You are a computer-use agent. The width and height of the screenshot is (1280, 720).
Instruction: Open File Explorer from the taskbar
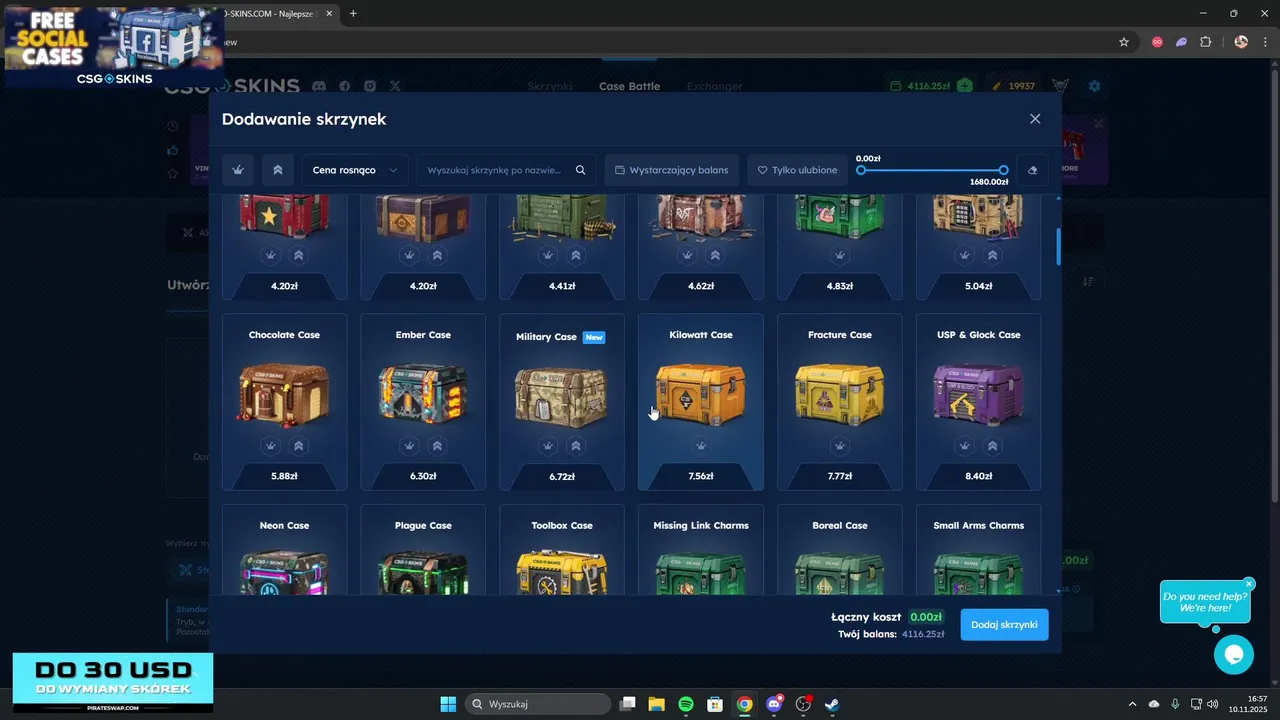point(657,704)
